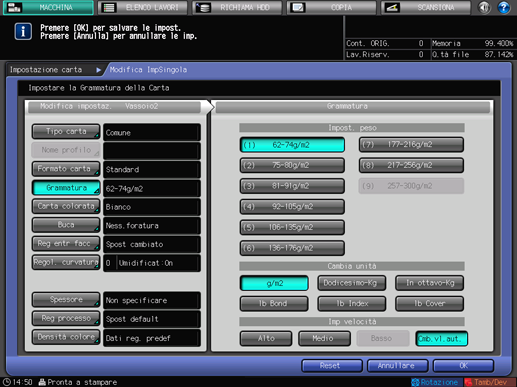Select weight (8) 217-256g/m2
Screen dimensions: 517x387
click(411, 166)
